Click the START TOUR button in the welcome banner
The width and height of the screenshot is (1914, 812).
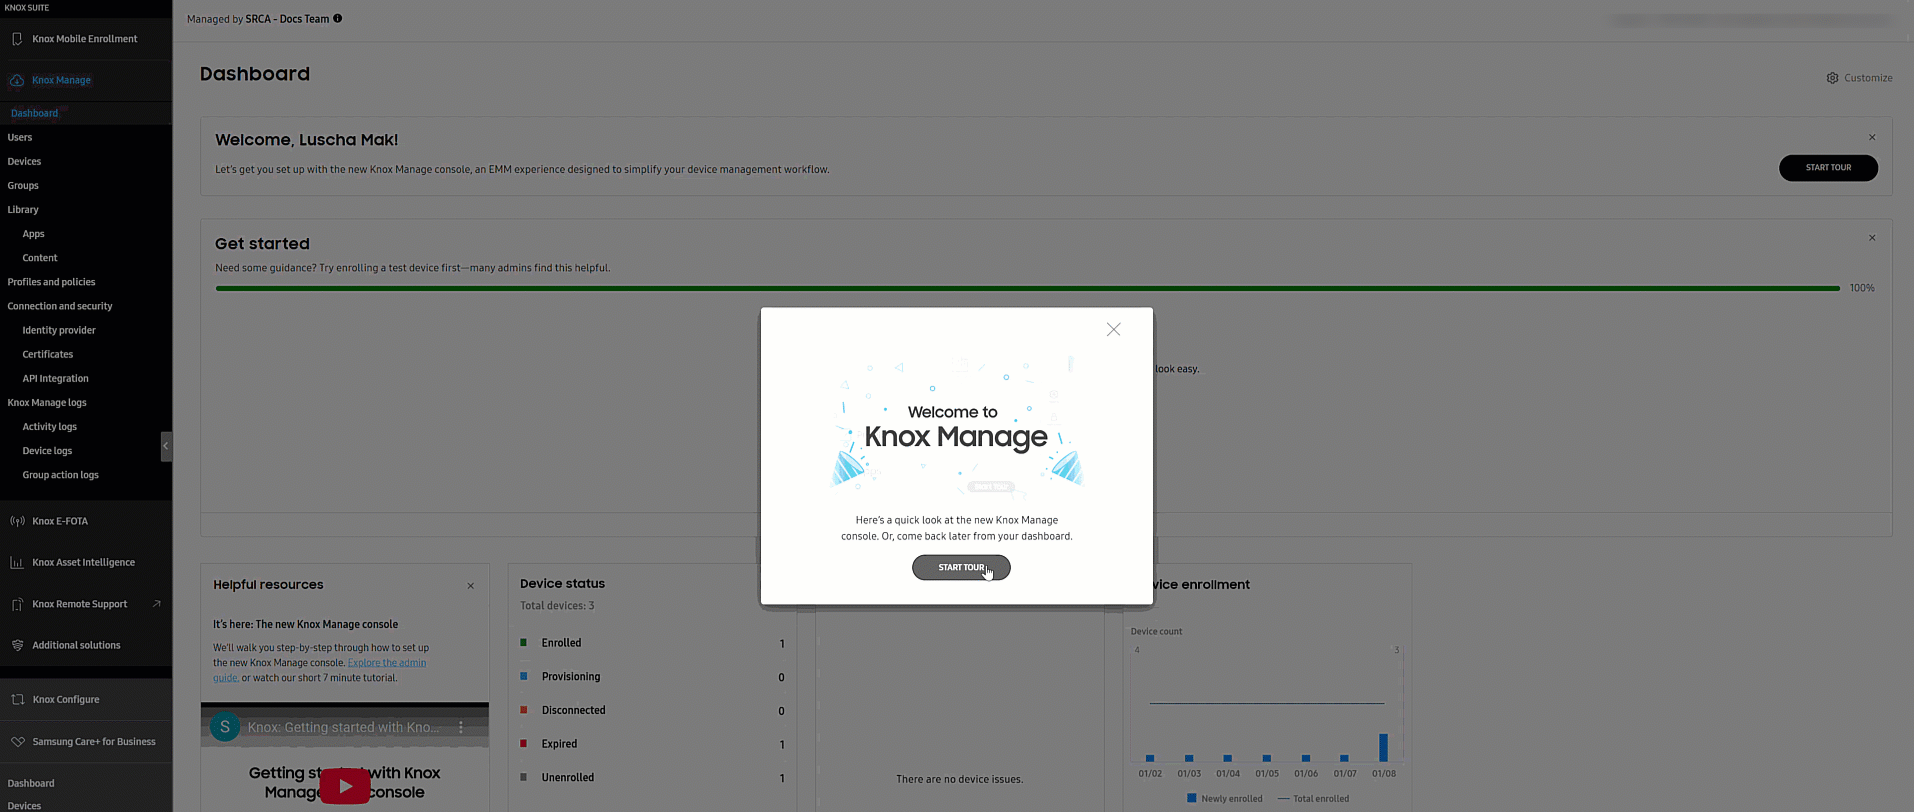click(x=1828, y=168)
